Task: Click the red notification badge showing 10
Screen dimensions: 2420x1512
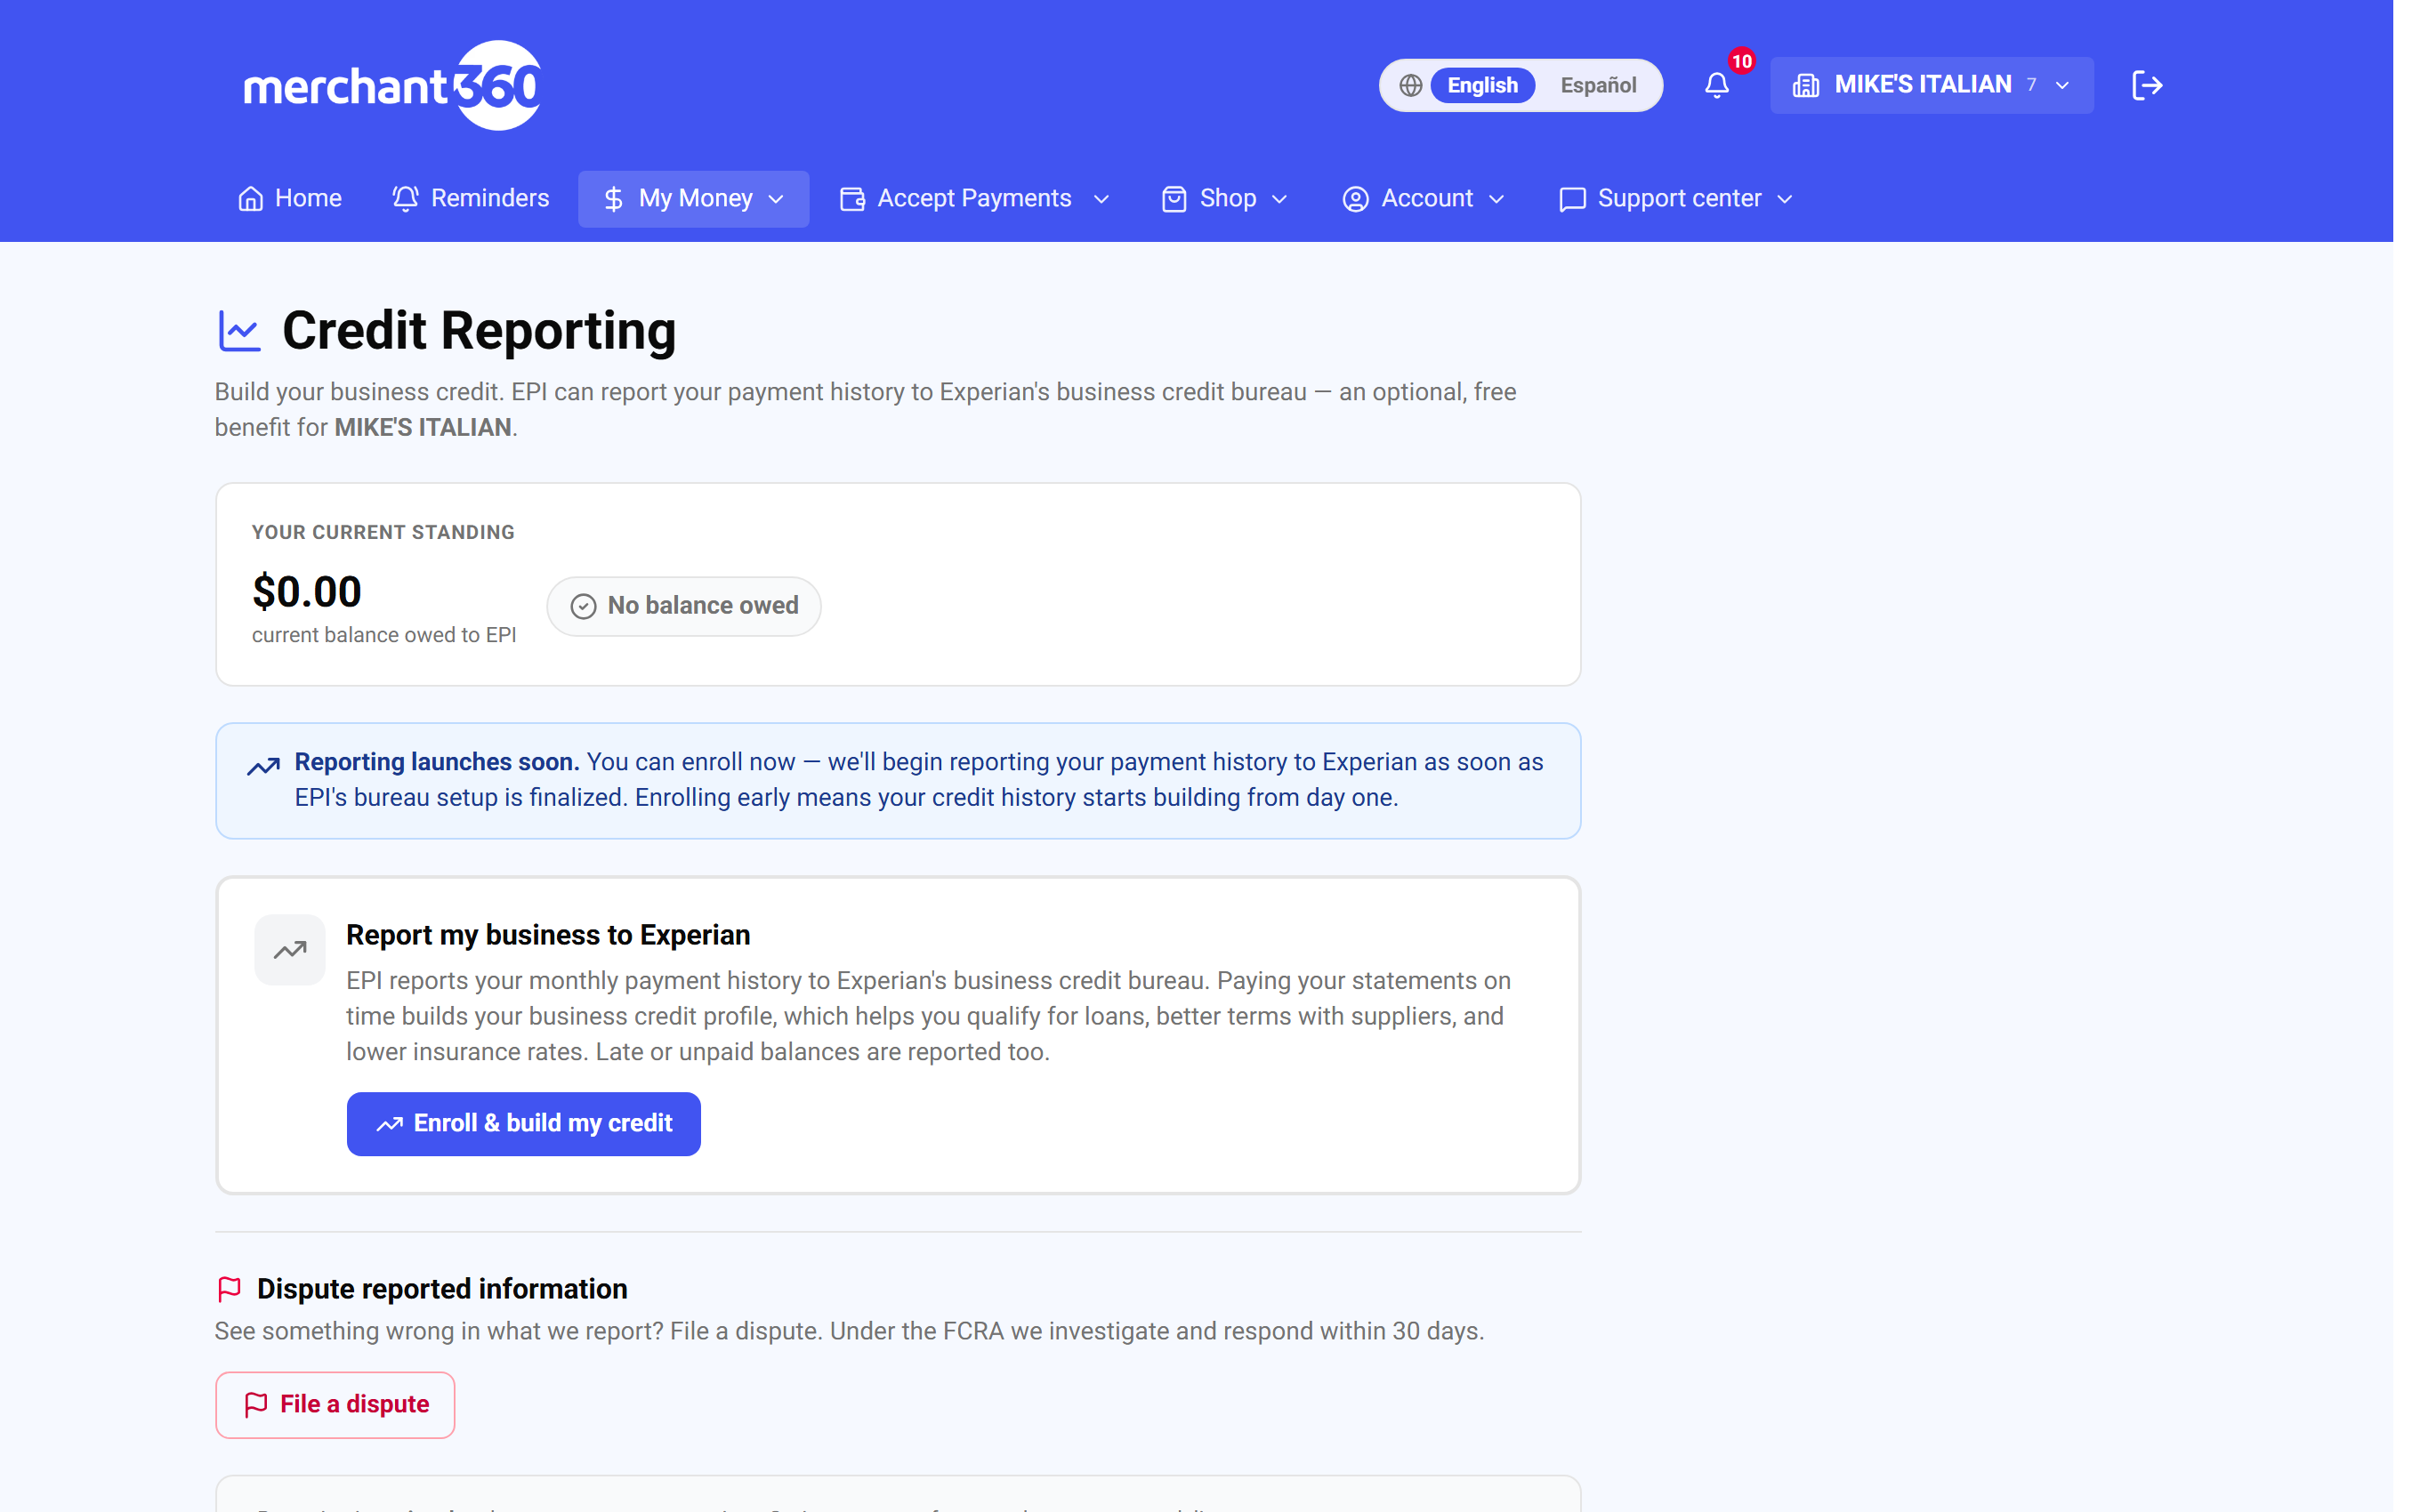Action: 1741,61
